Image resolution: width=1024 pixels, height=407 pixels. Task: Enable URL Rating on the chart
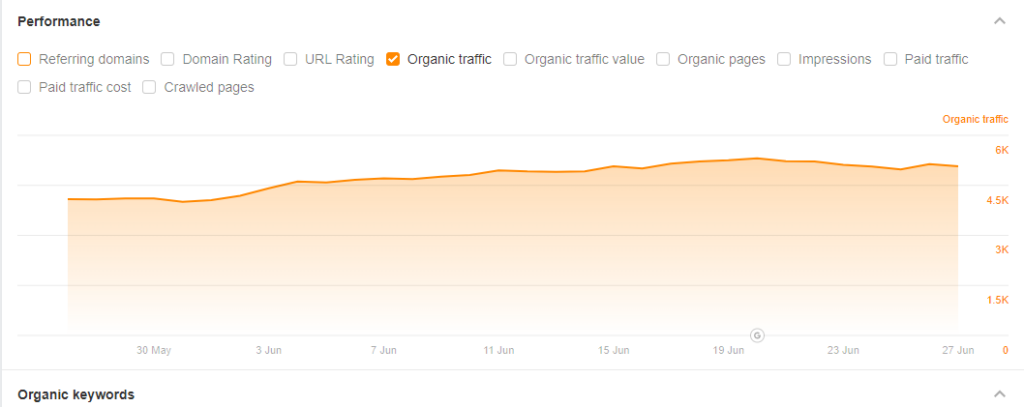click(291, 59)
